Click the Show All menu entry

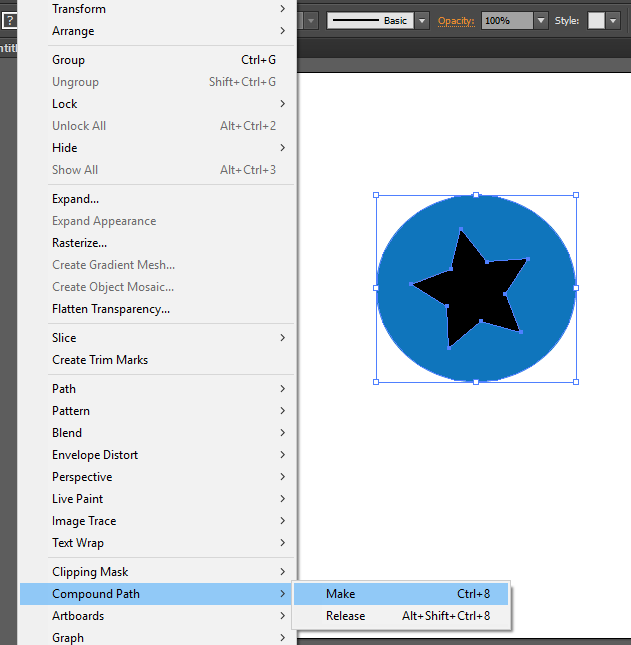click(158, 170)
